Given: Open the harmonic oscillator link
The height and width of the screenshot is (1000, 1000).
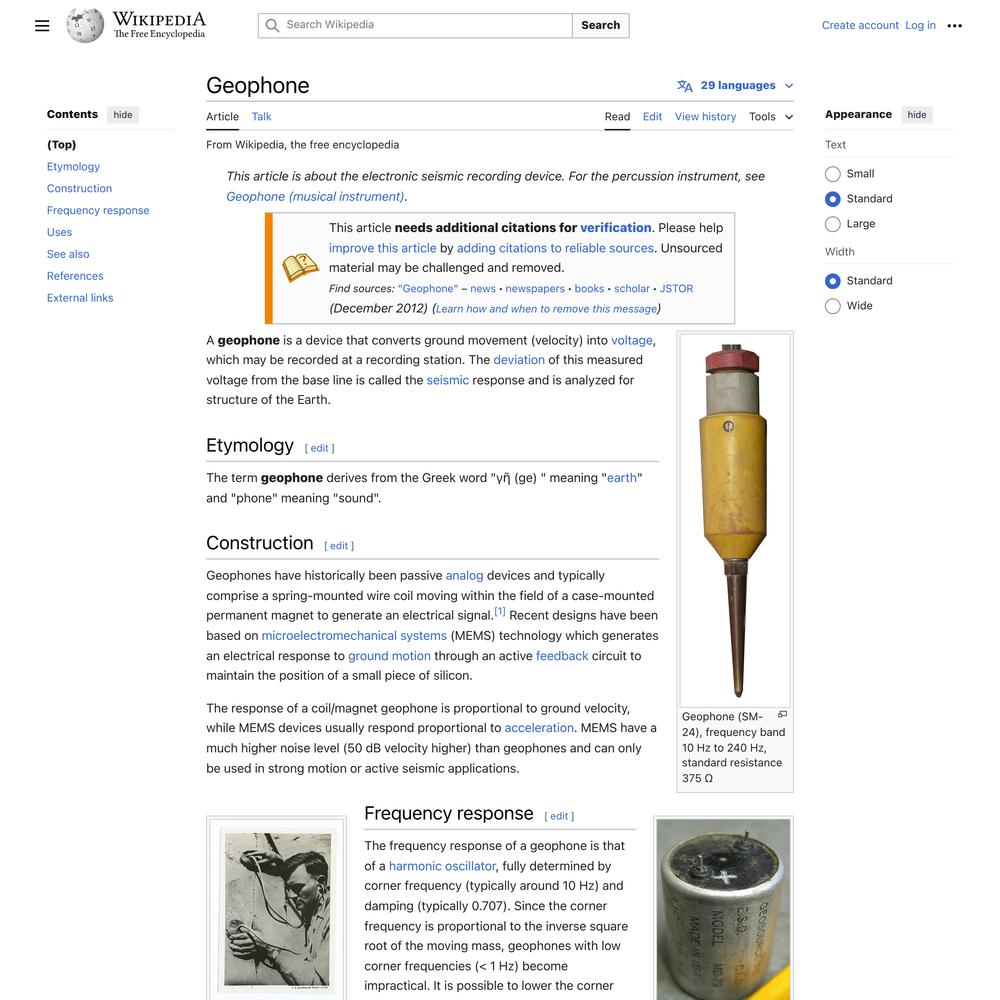Looking at the screenshot, I should point(442,866).
